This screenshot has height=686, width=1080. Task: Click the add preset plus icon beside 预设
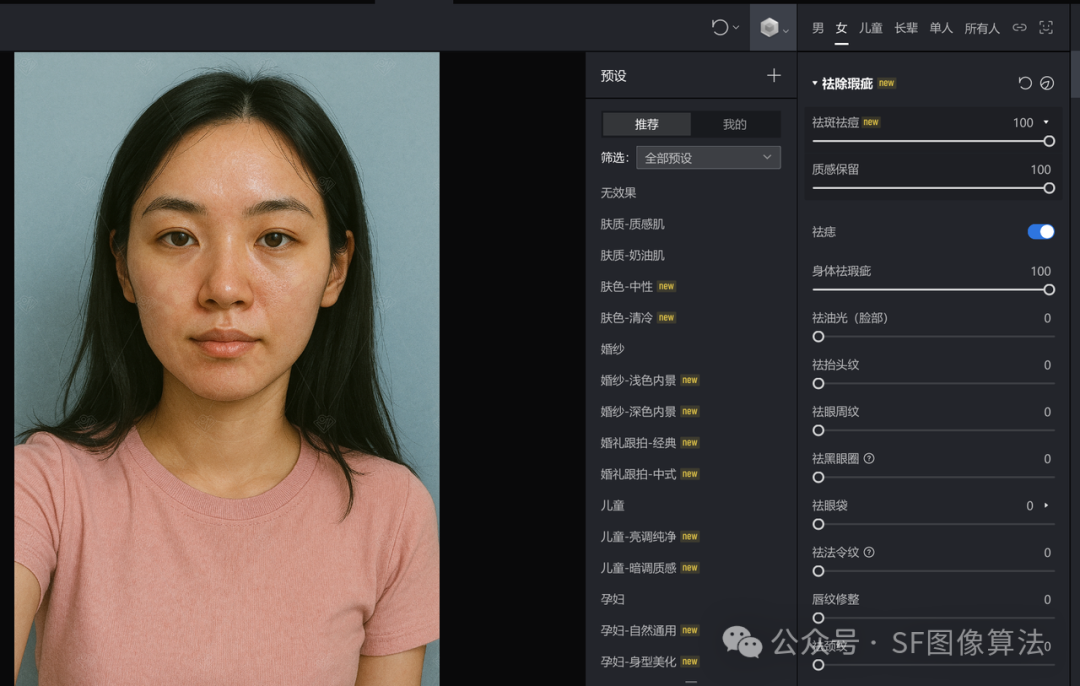tap(774, 75)
